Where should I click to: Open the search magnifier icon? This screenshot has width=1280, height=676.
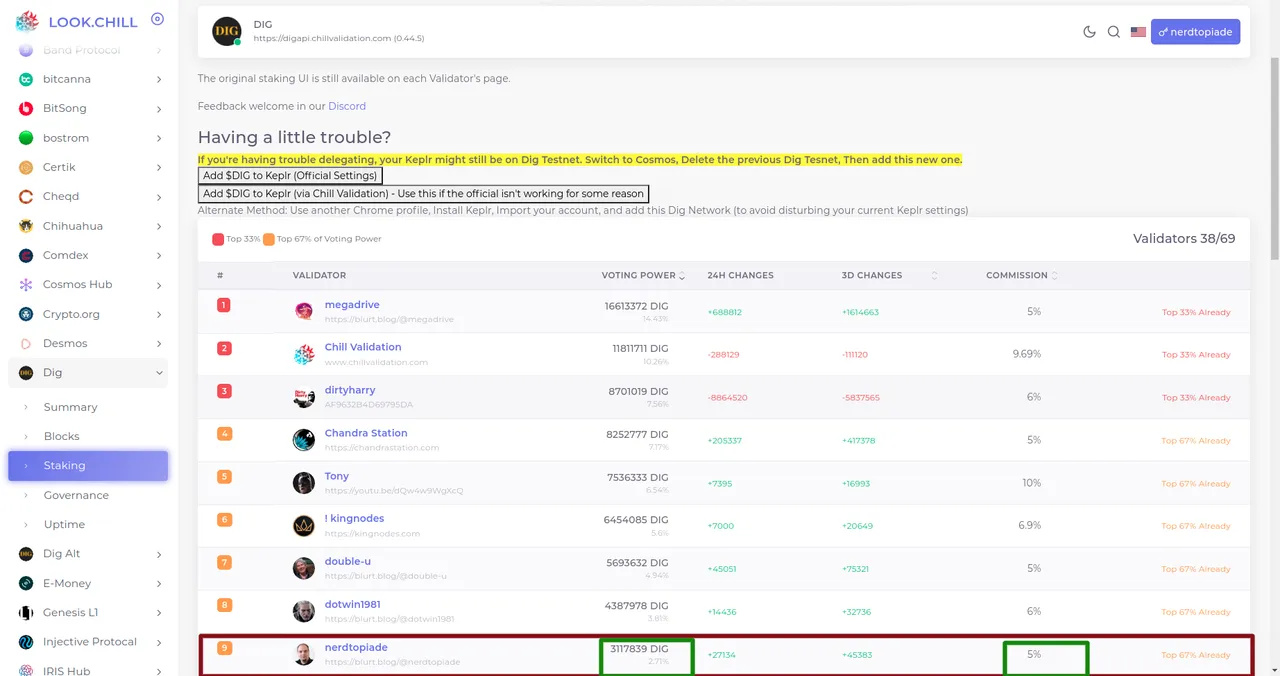tap(1114, 32)
